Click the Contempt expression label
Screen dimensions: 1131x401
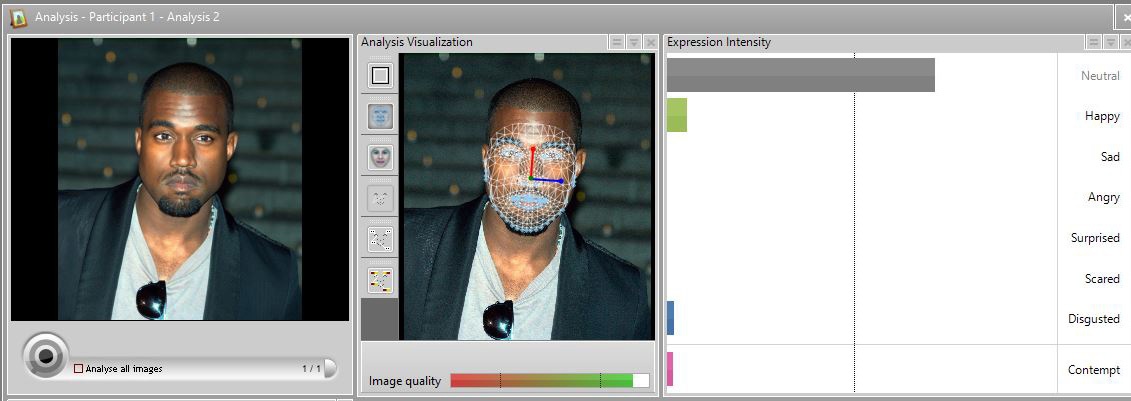[1093, 370]
